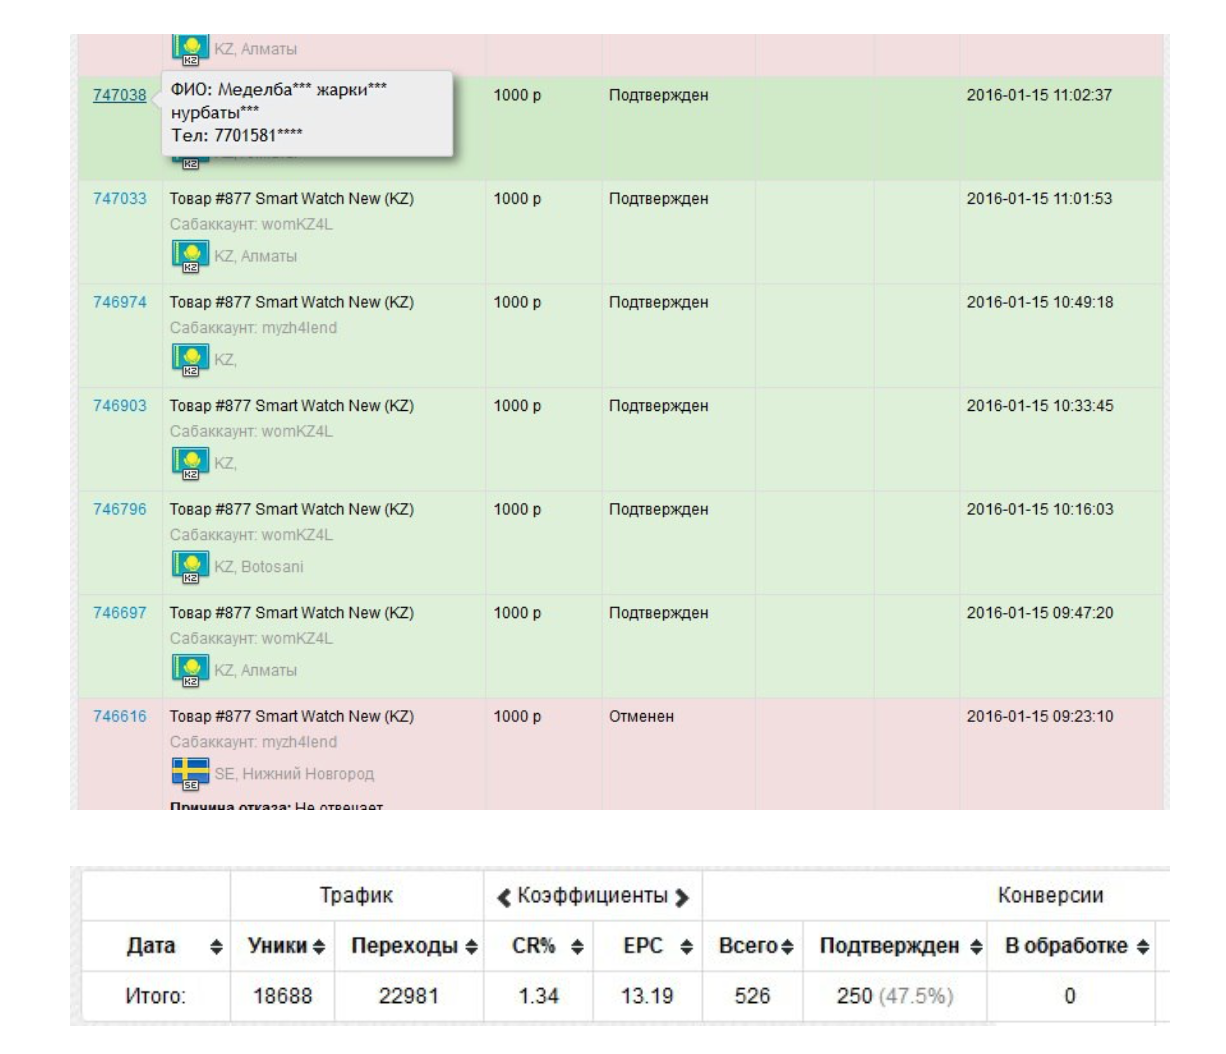The width and height of the screenshot is (1226, 1054).
Task: Click the flag icon beside KZ, Botosani
Action: pos(190,566)
